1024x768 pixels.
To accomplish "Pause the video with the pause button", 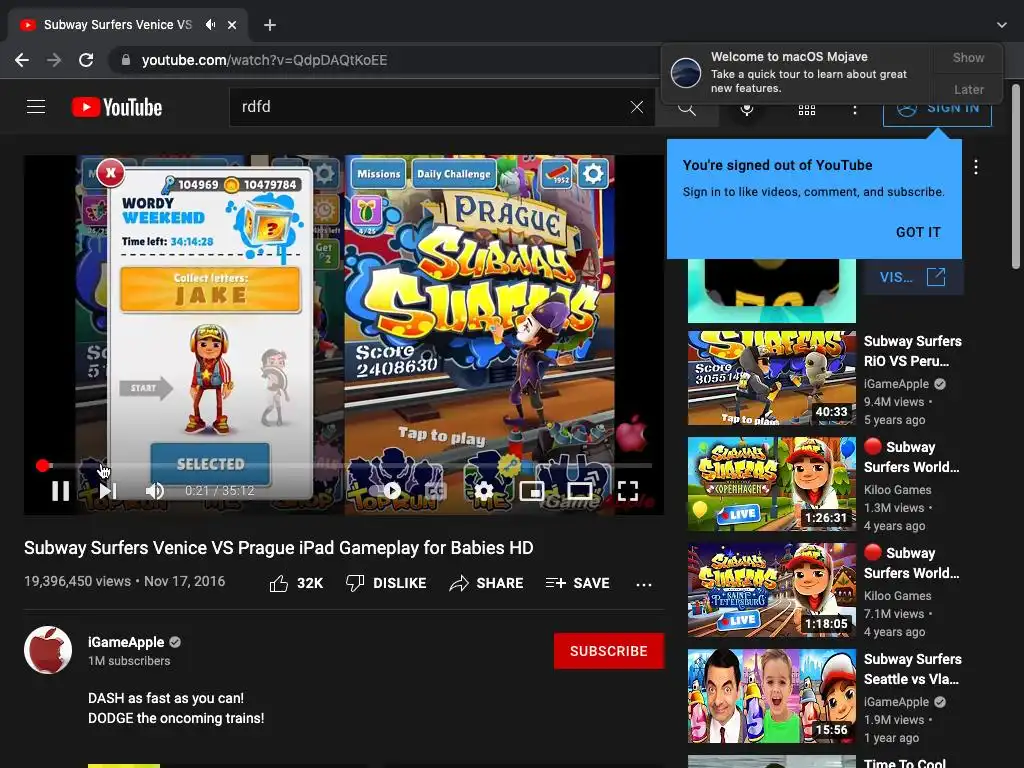I will click(61, 490).
